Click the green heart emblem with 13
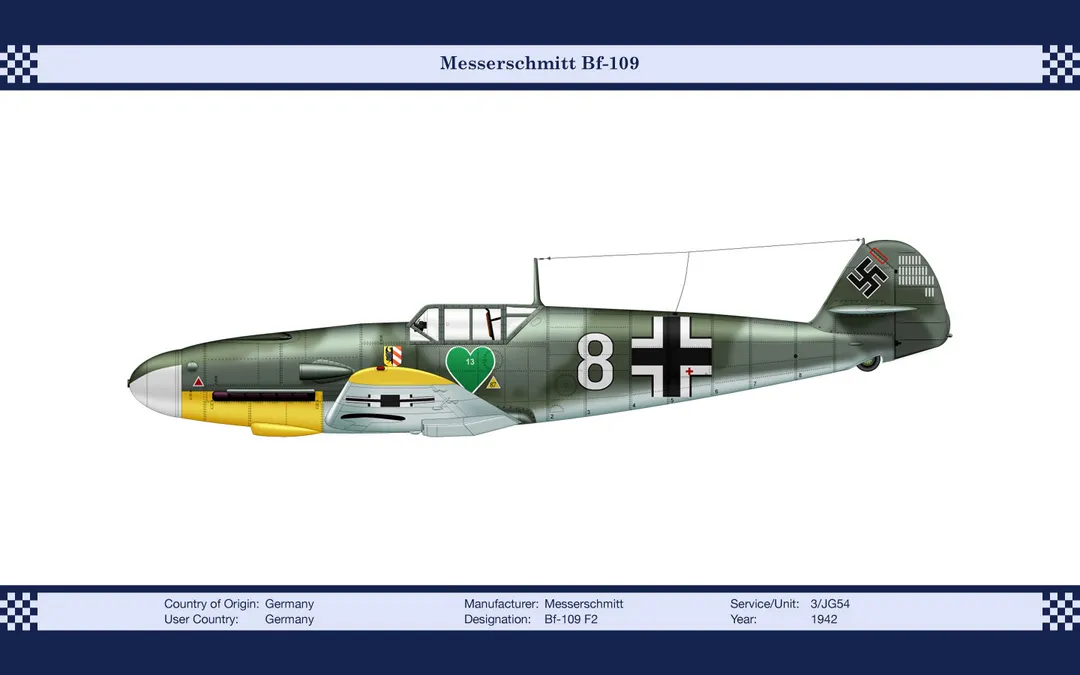Screen dimensions: 1080x675 tap(470, 368)
